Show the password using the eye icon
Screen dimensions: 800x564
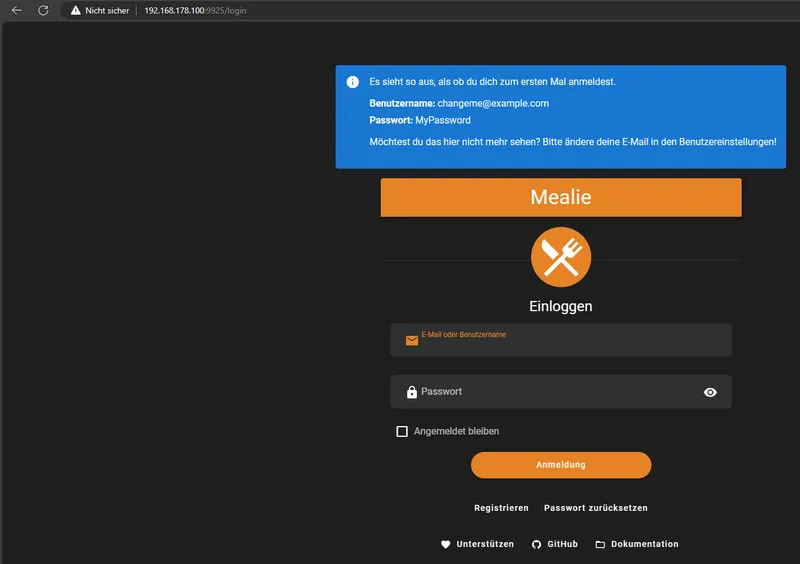[710, 392]
